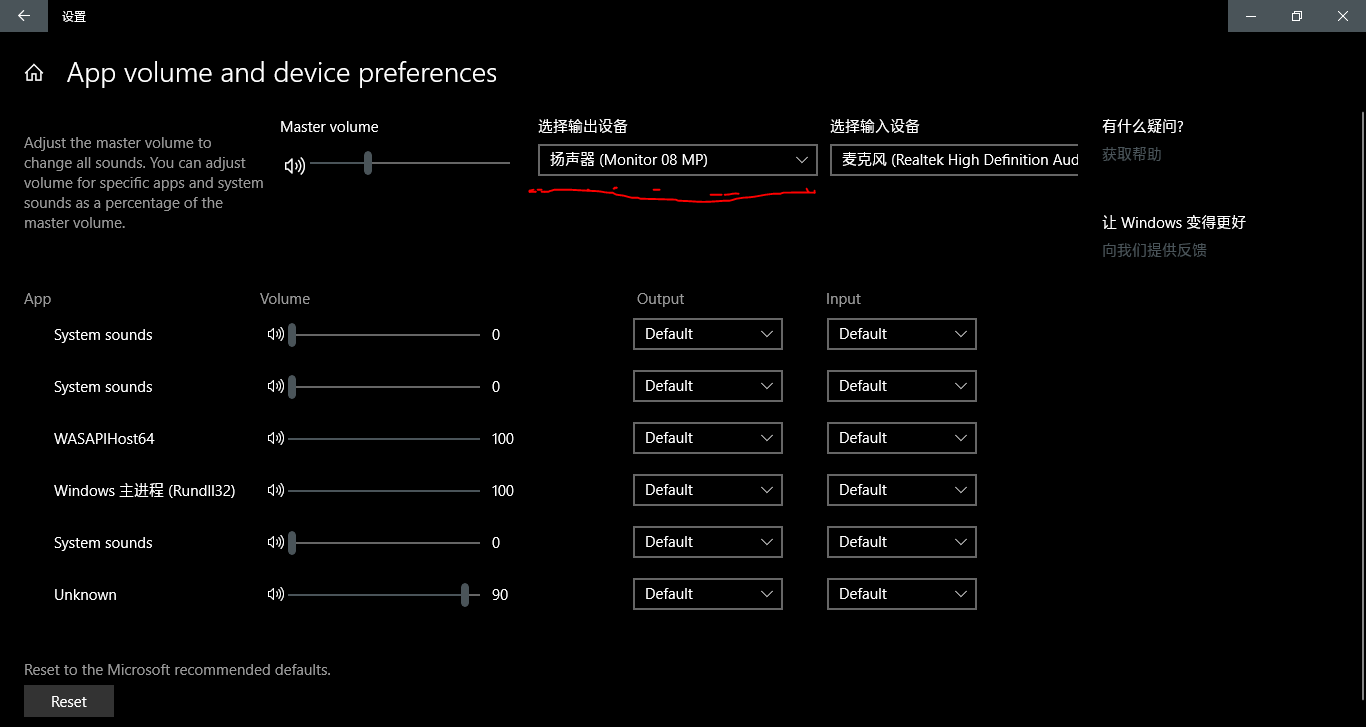The image size is (1366, 727).
Task: Expand Output dropdown for WASAPIHost64
Action: pos(707,438)
